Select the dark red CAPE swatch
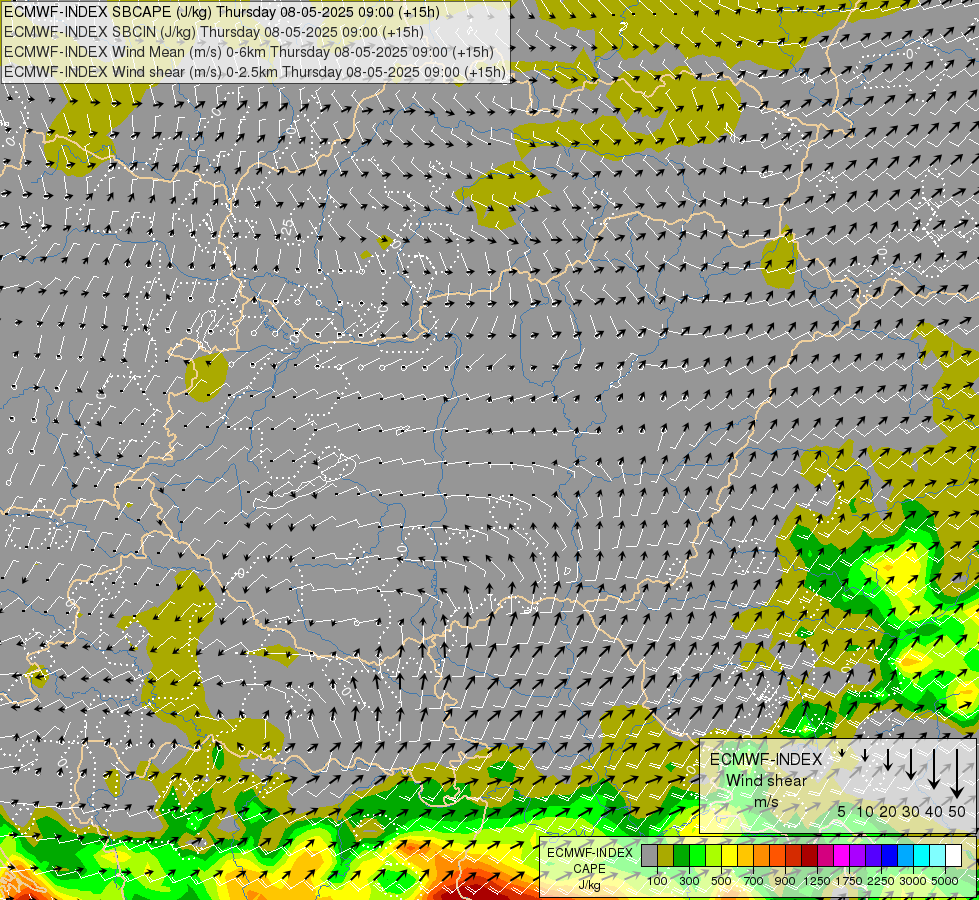 (810, 856)
